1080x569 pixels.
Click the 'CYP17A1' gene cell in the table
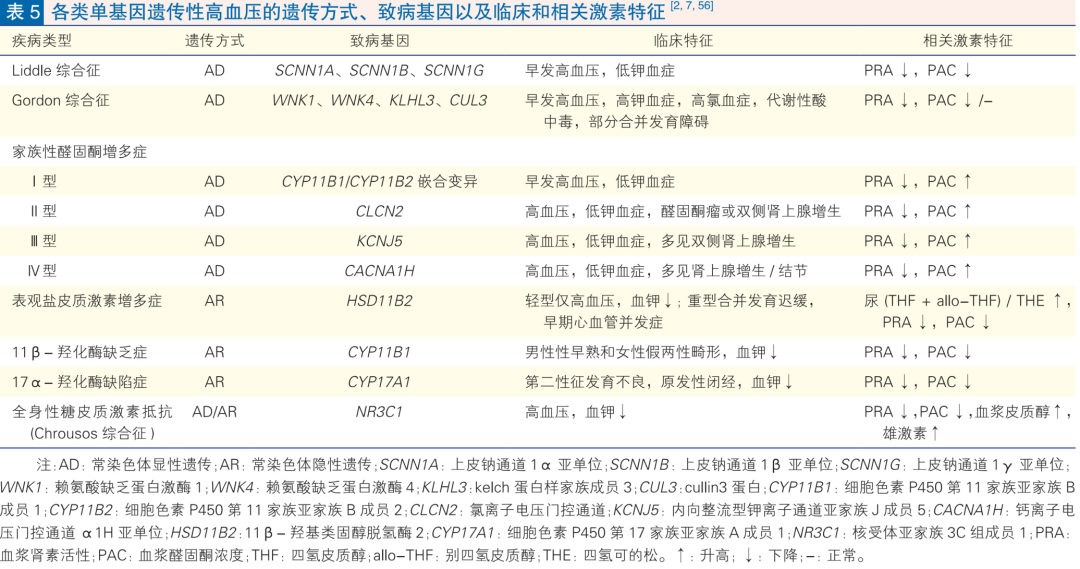click(380, 382)
